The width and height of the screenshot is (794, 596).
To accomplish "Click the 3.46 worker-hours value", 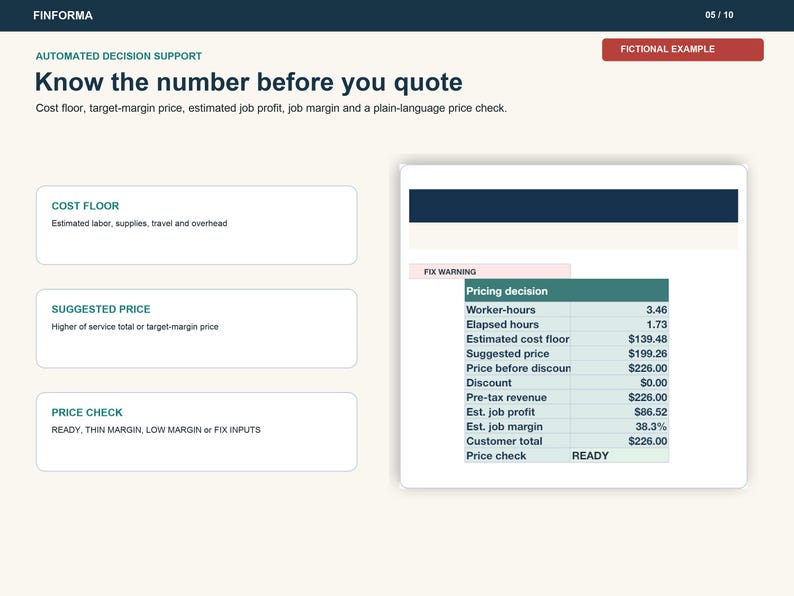I will [x=656, y=310].
